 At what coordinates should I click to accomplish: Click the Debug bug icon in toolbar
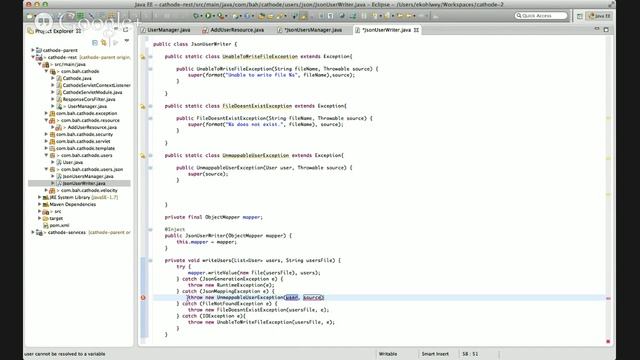coord(197,16)
